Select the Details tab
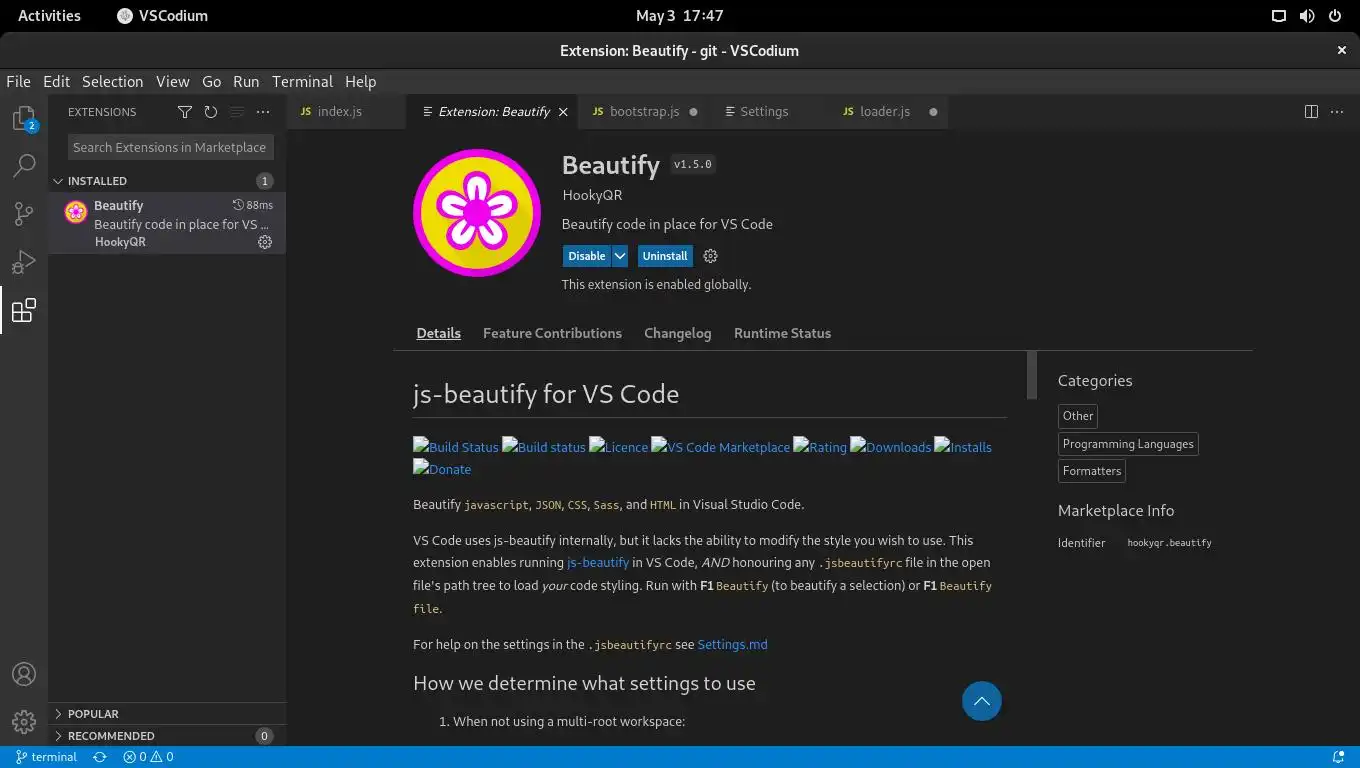This screenshot has width=1360, height=768. click(438, 333)
